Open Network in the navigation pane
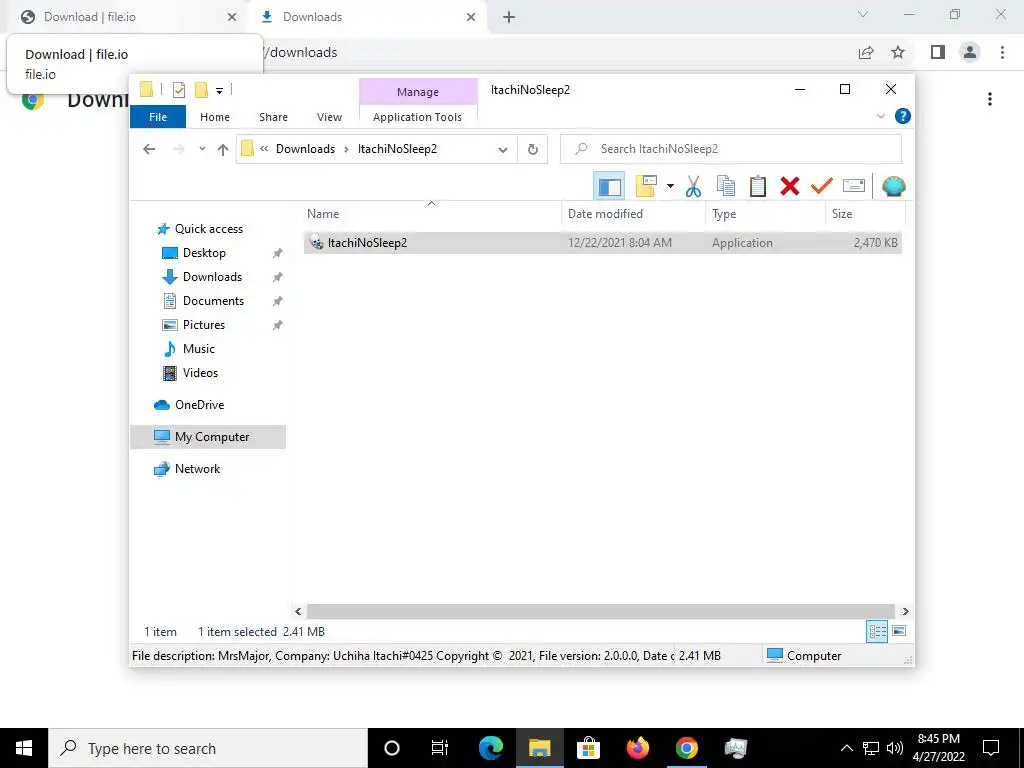This screenshot has height=768, width=1024. tap(197, 469)
